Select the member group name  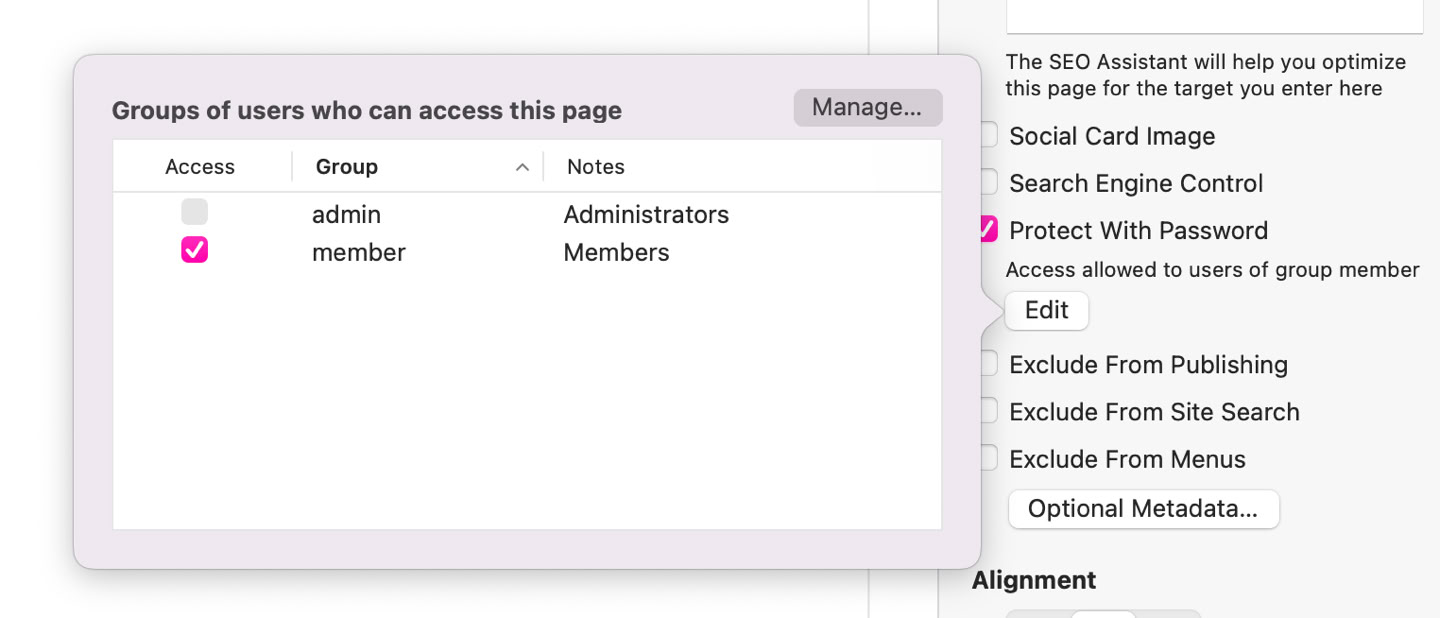(x=359, y=252)
